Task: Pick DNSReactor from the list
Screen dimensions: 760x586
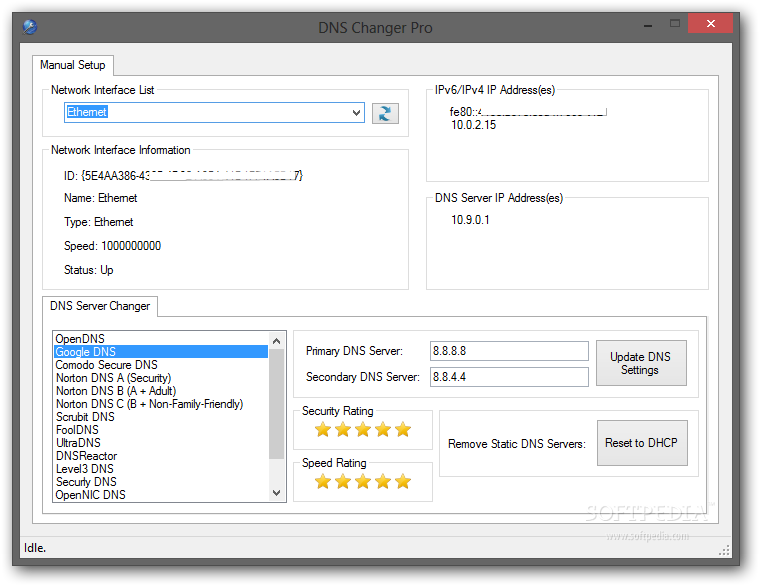Action: click(x=161, y=456)
